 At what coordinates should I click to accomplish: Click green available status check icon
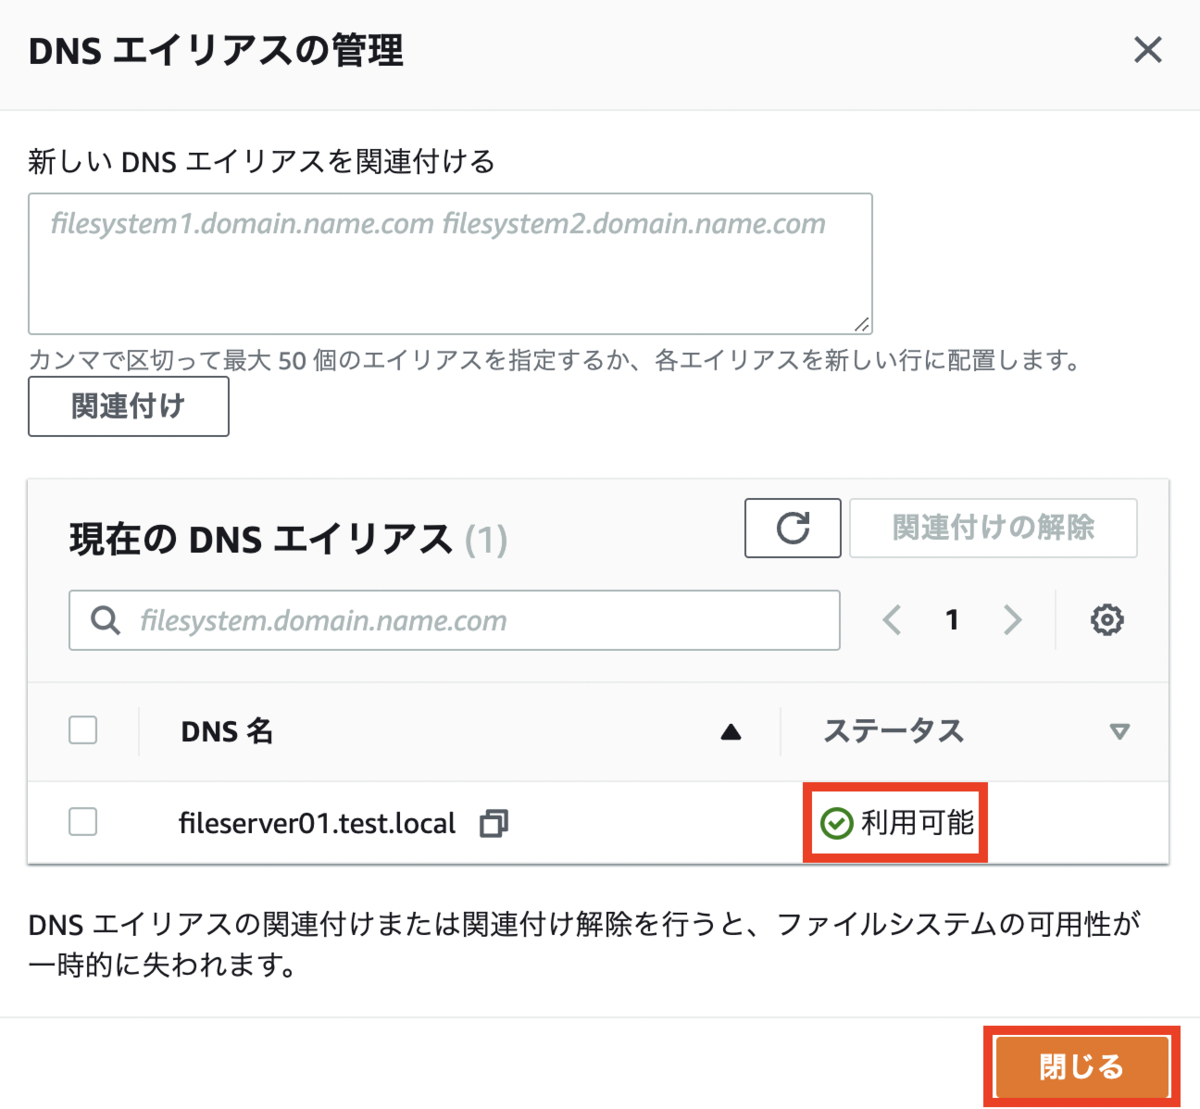[x=836, y=823]
